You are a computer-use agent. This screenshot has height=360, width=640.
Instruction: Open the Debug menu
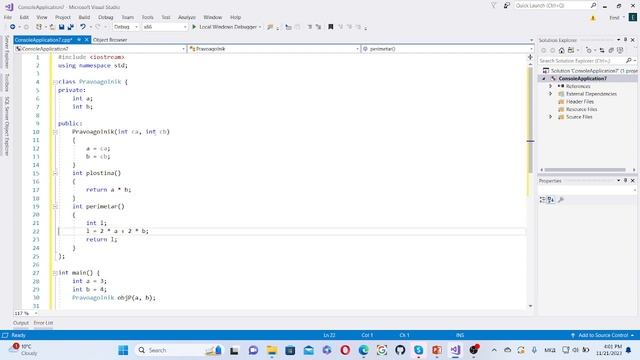(105, 17)
